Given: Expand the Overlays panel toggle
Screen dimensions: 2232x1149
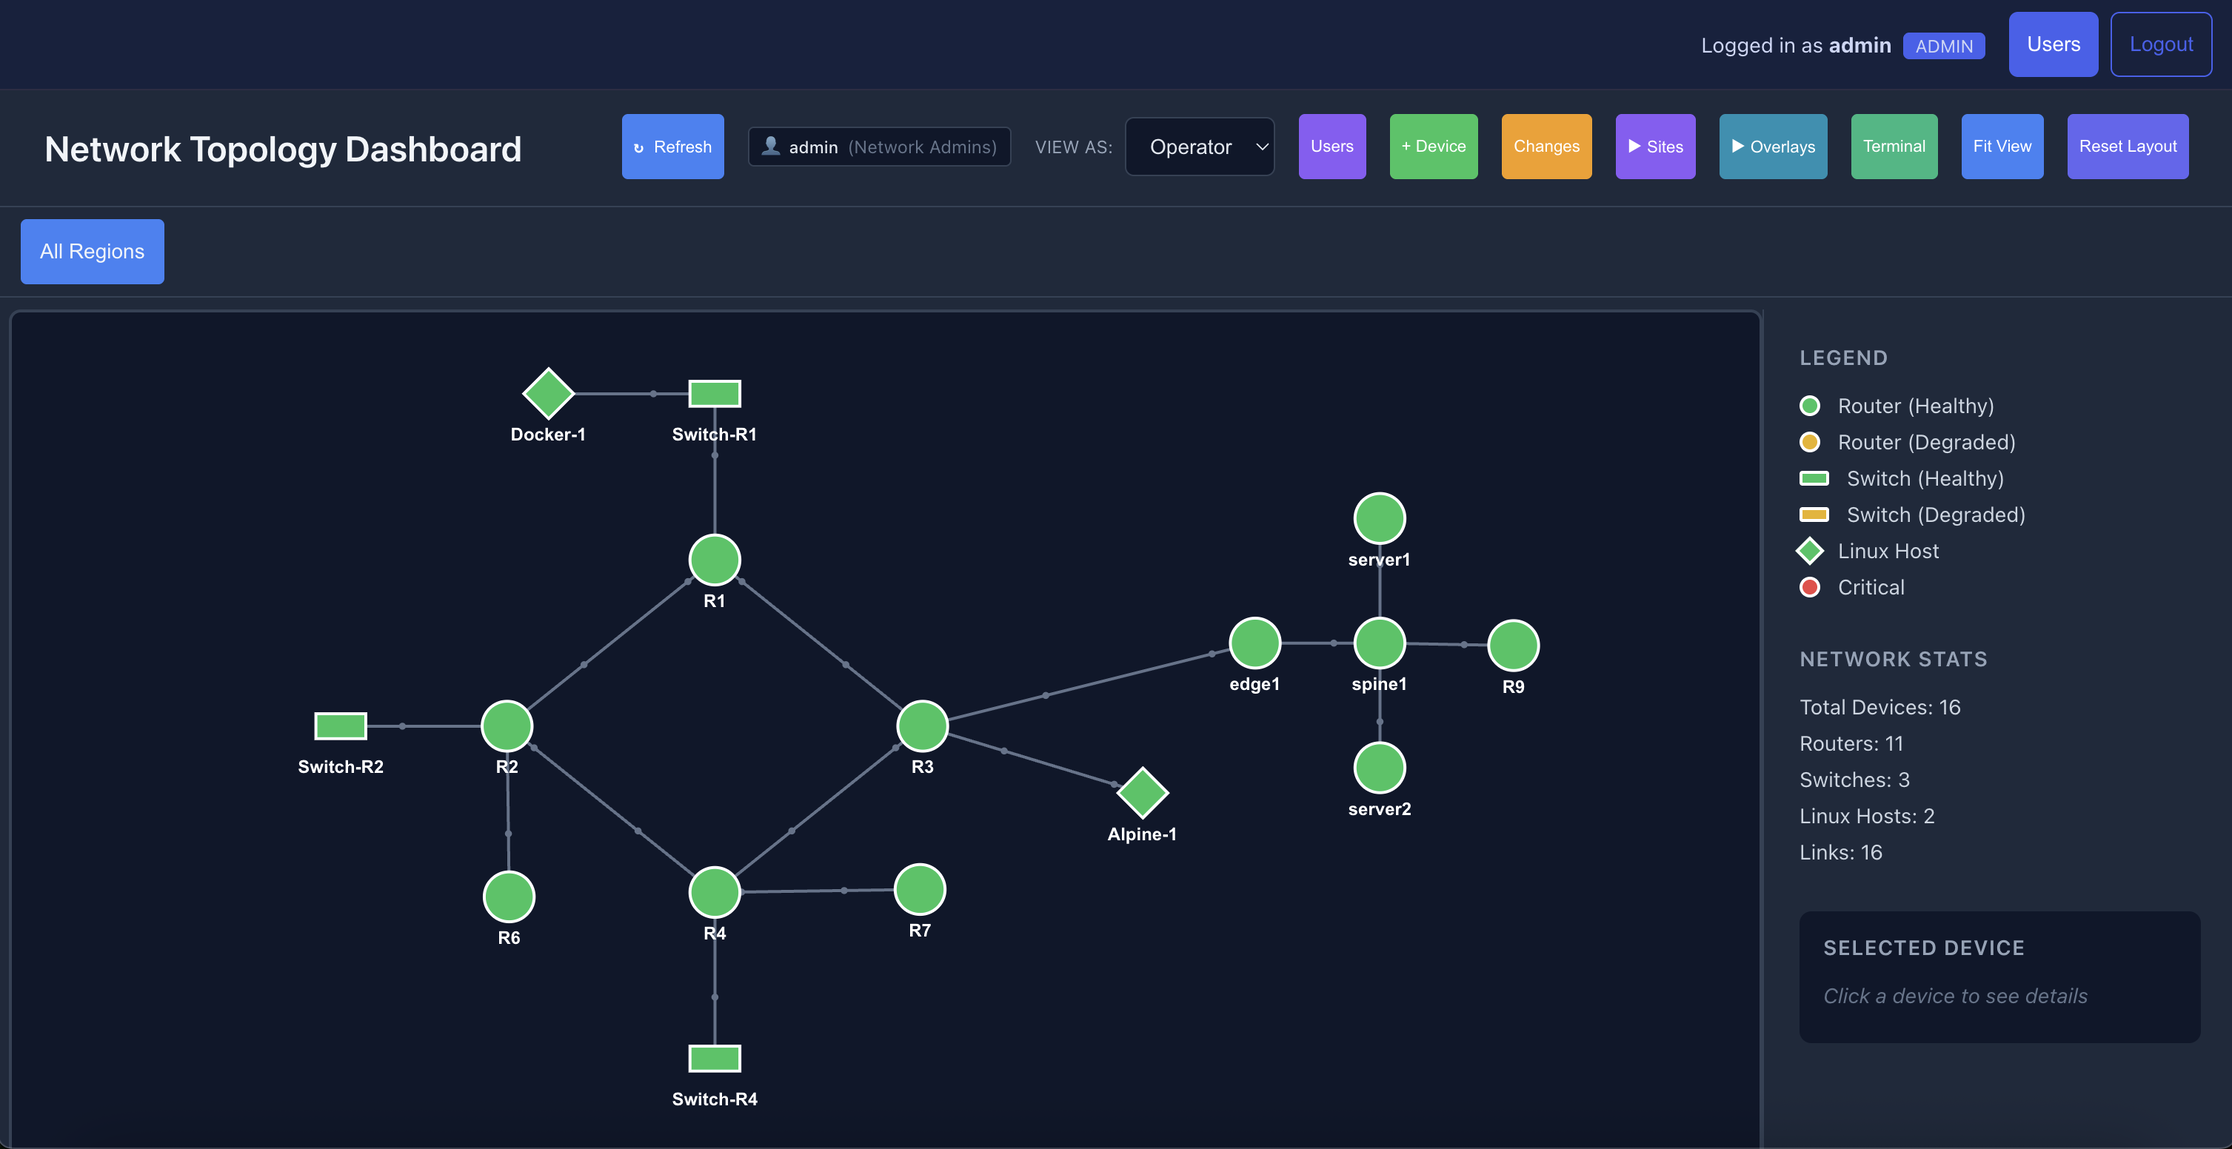Looking at the screenshot, I should [1772, 146].
